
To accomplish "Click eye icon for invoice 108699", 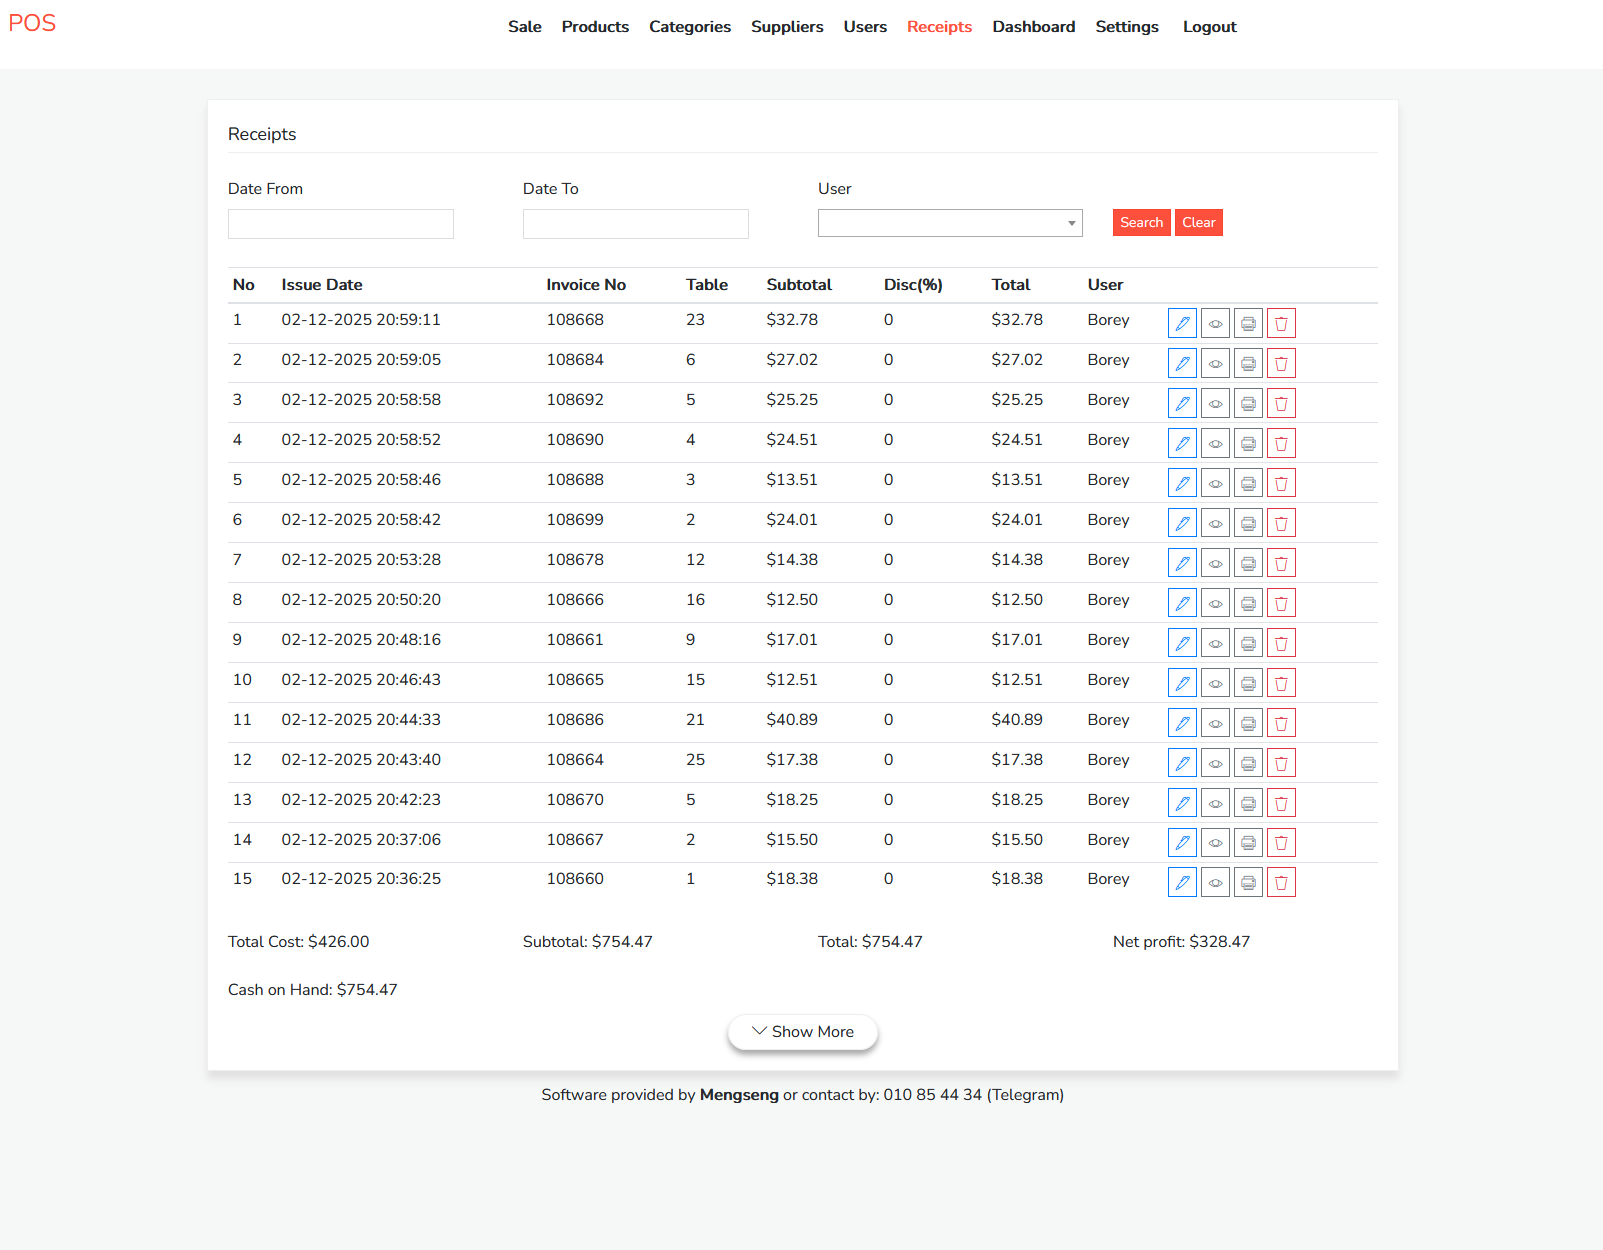I will click(1215, 523).
